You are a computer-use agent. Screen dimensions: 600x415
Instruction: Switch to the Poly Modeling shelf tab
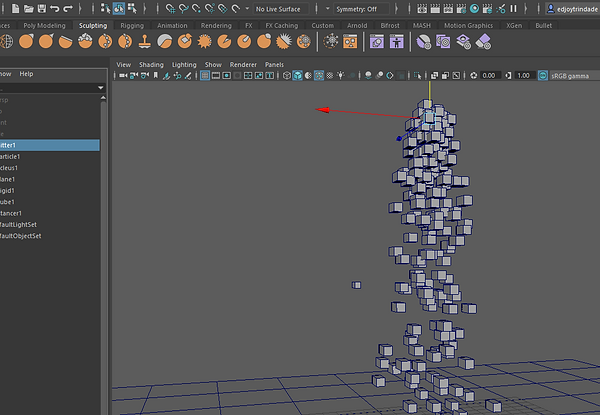tap(44, 25)
